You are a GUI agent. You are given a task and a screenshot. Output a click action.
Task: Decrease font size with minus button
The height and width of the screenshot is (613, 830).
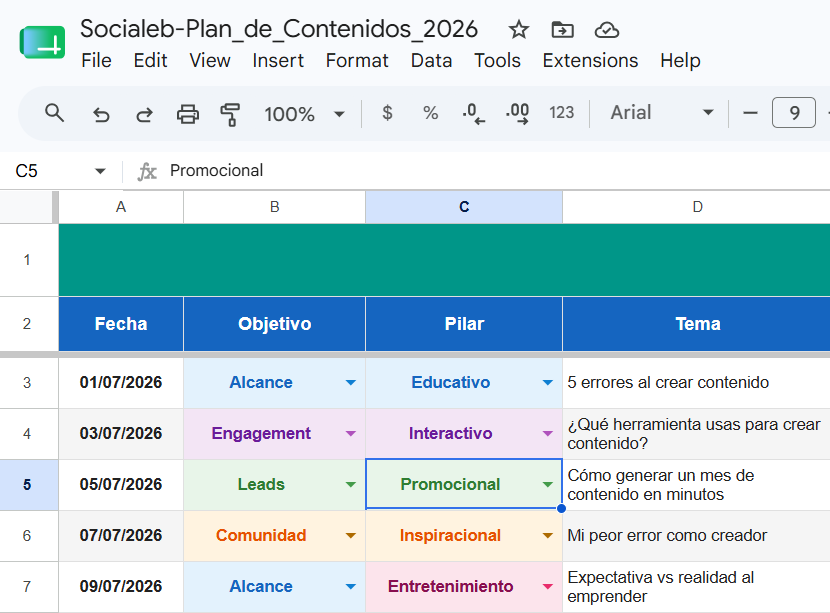(x=750, y=113)
